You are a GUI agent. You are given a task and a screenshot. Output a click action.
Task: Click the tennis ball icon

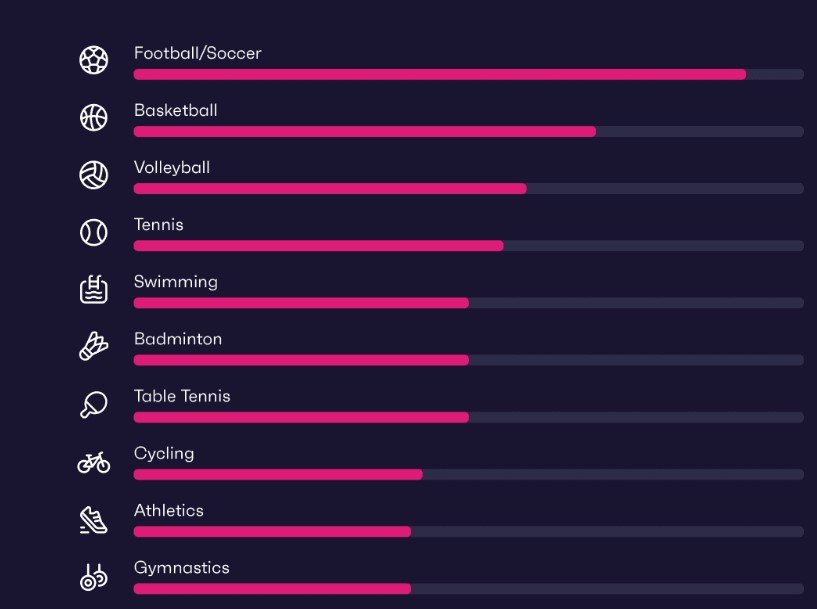93,233
